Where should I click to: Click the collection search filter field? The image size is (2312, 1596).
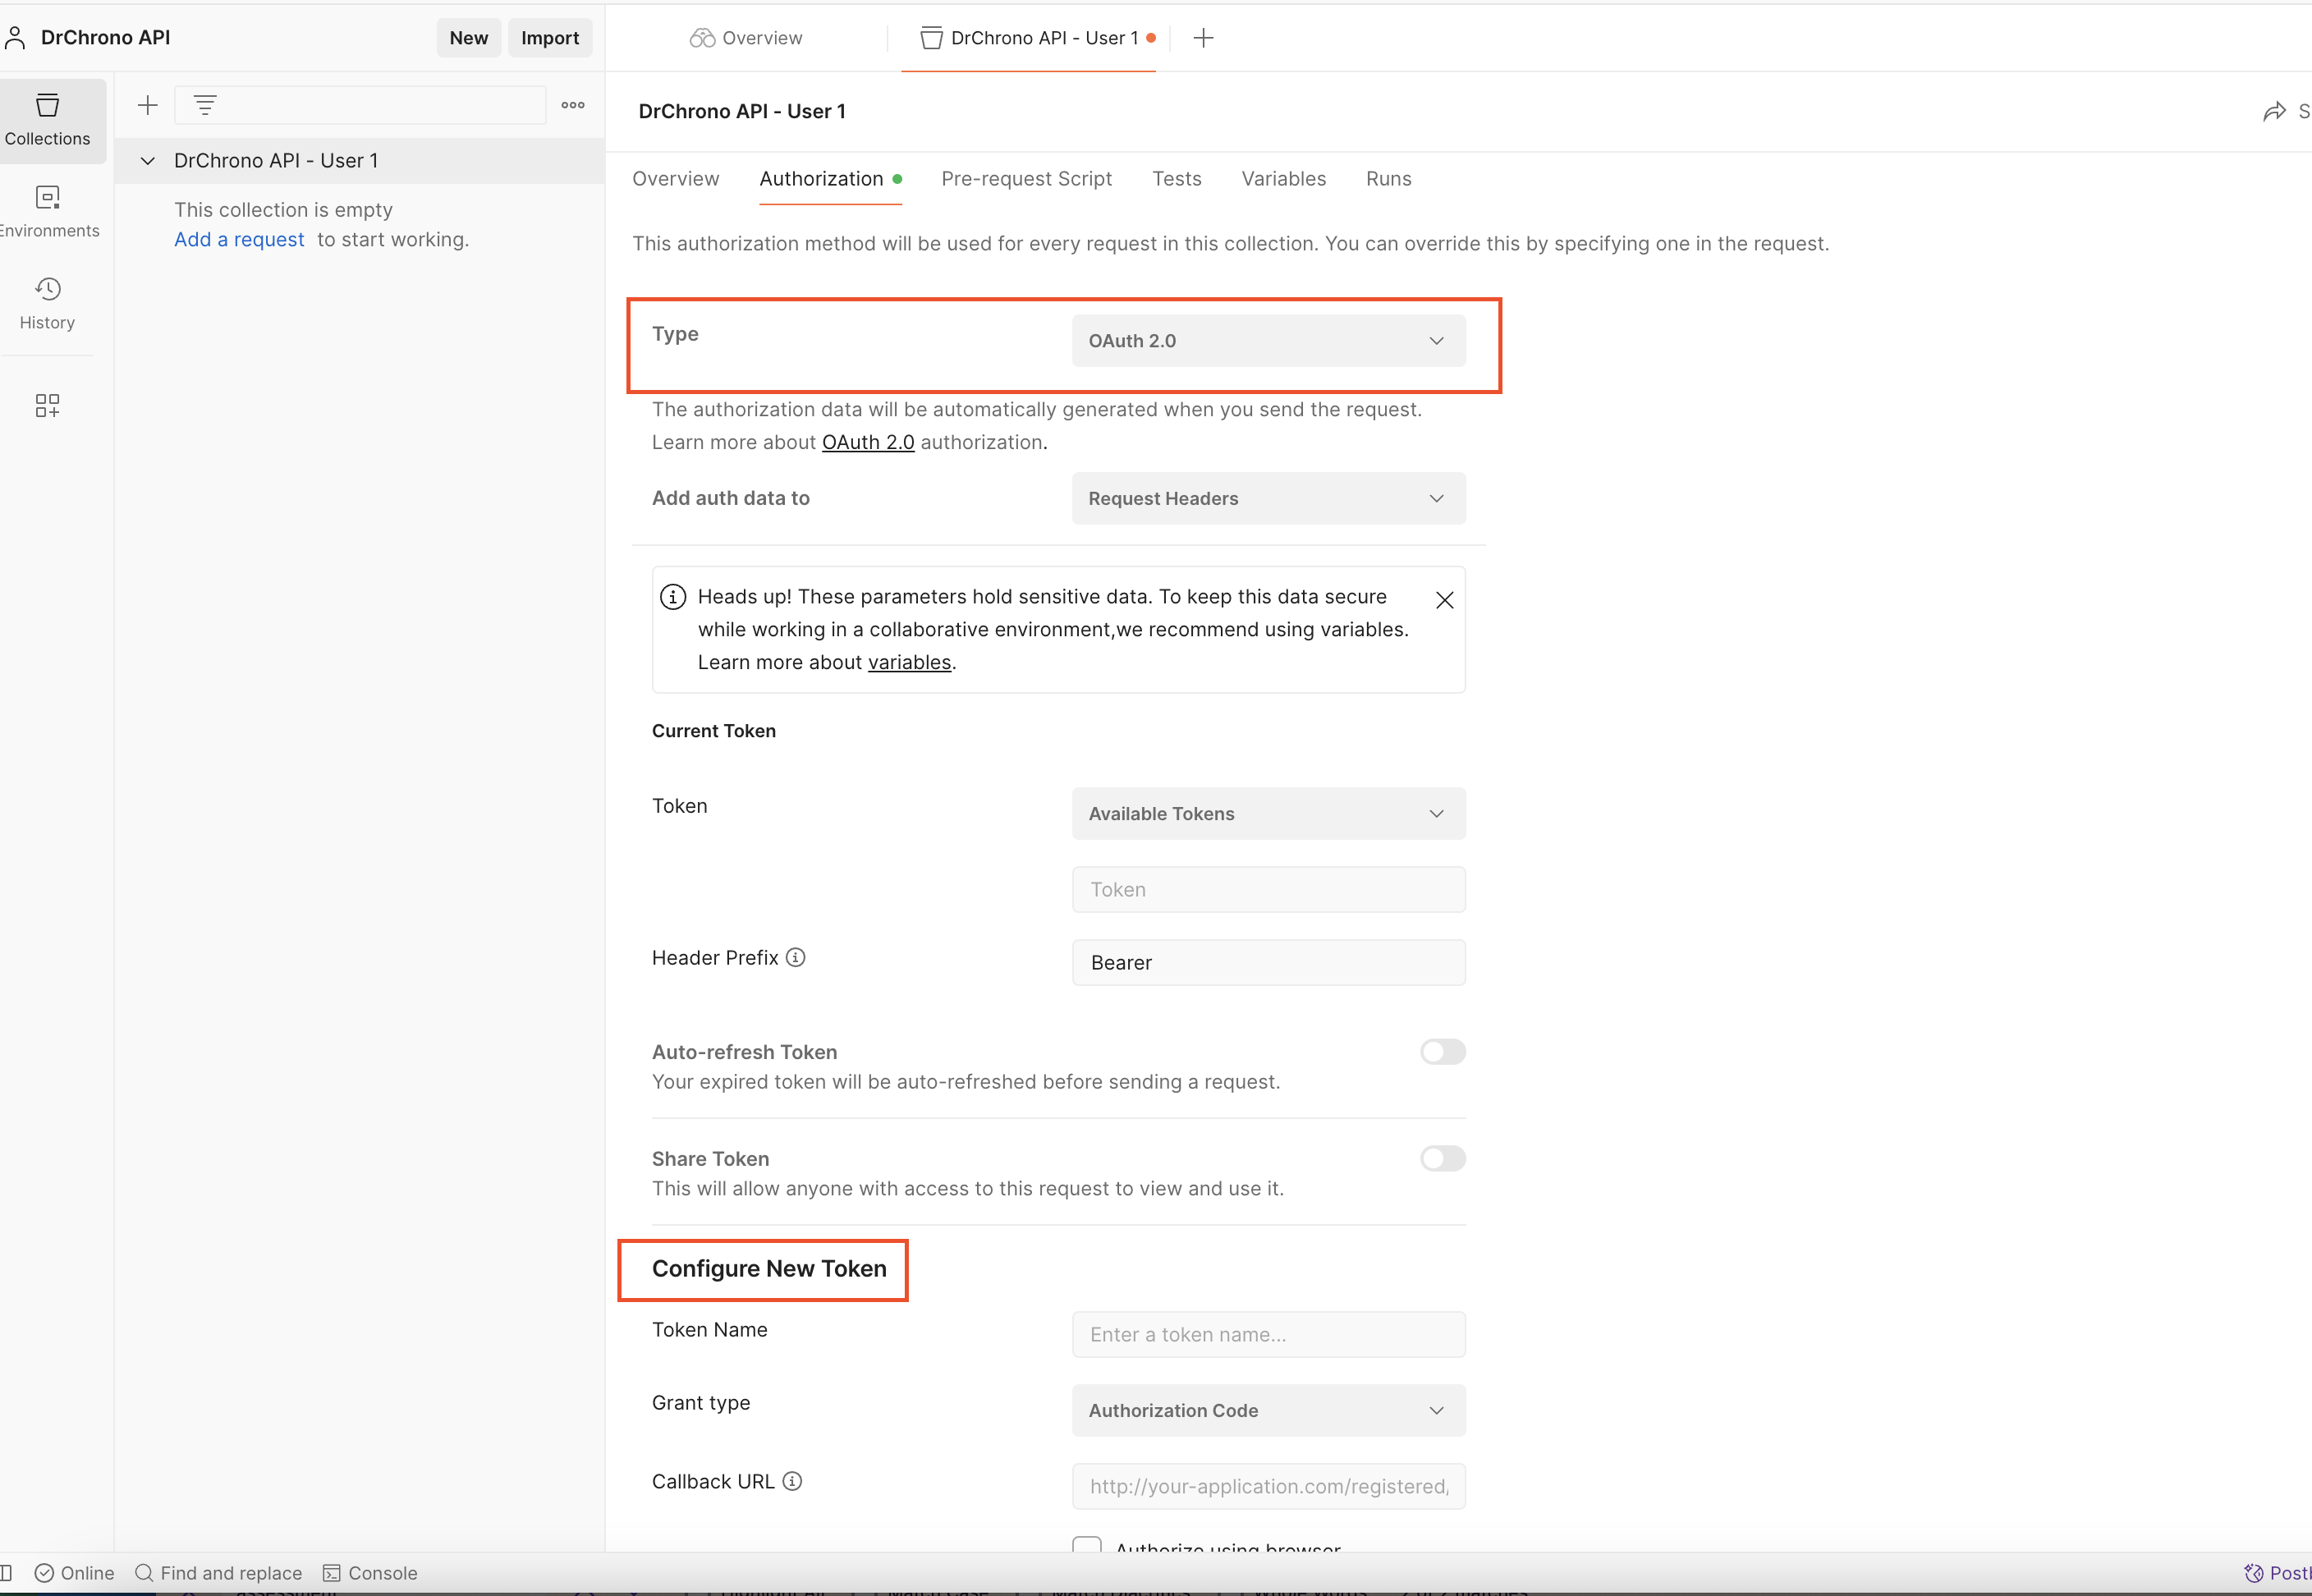coord(360,105)
